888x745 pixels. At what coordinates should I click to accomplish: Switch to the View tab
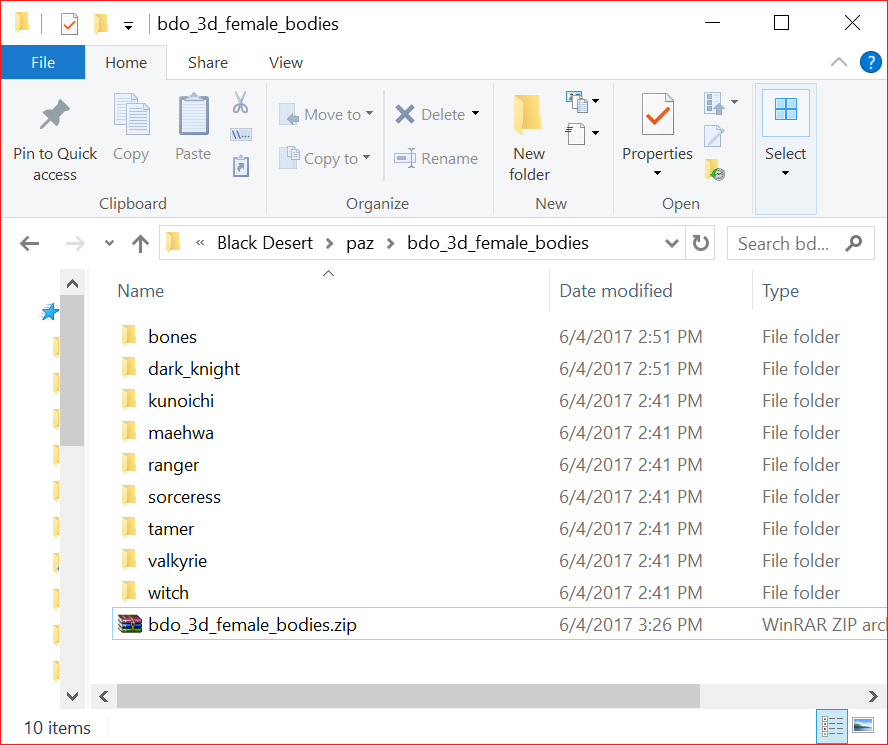click(x=285, y=62)
